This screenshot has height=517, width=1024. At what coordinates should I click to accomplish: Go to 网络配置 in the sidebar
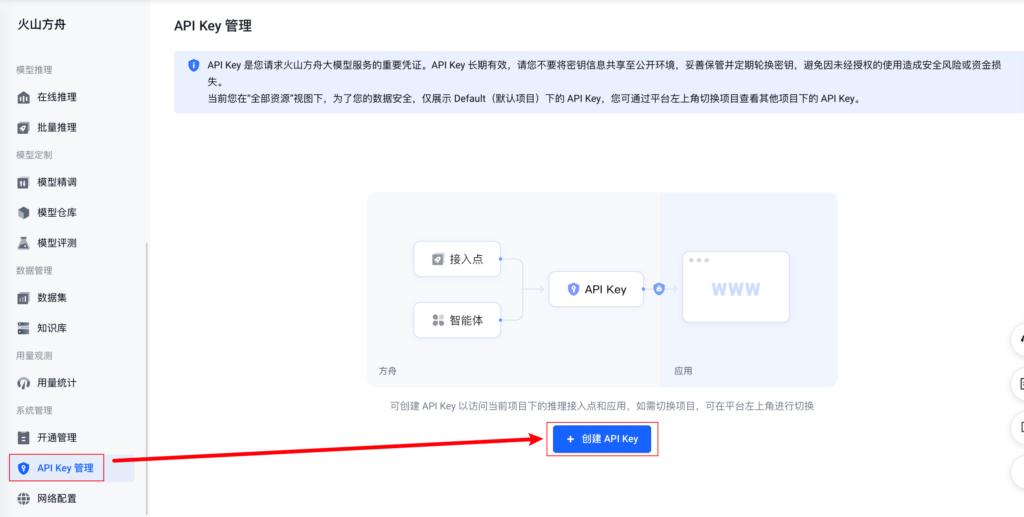(x=56, y=498)
